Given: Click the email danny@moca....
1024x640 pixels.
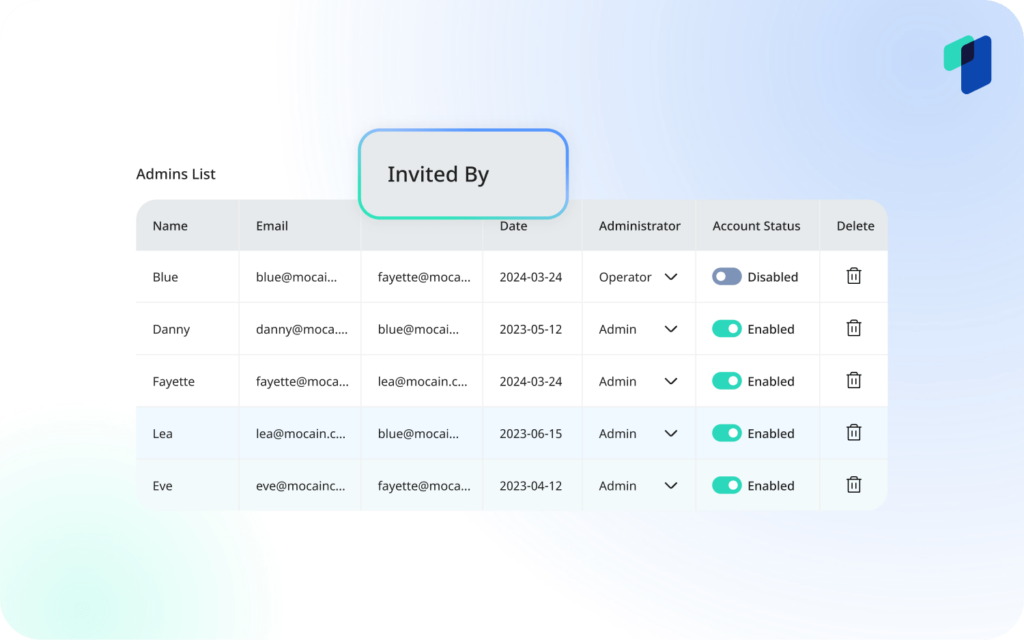Looking at the screenshot, I should click(302, 329).
